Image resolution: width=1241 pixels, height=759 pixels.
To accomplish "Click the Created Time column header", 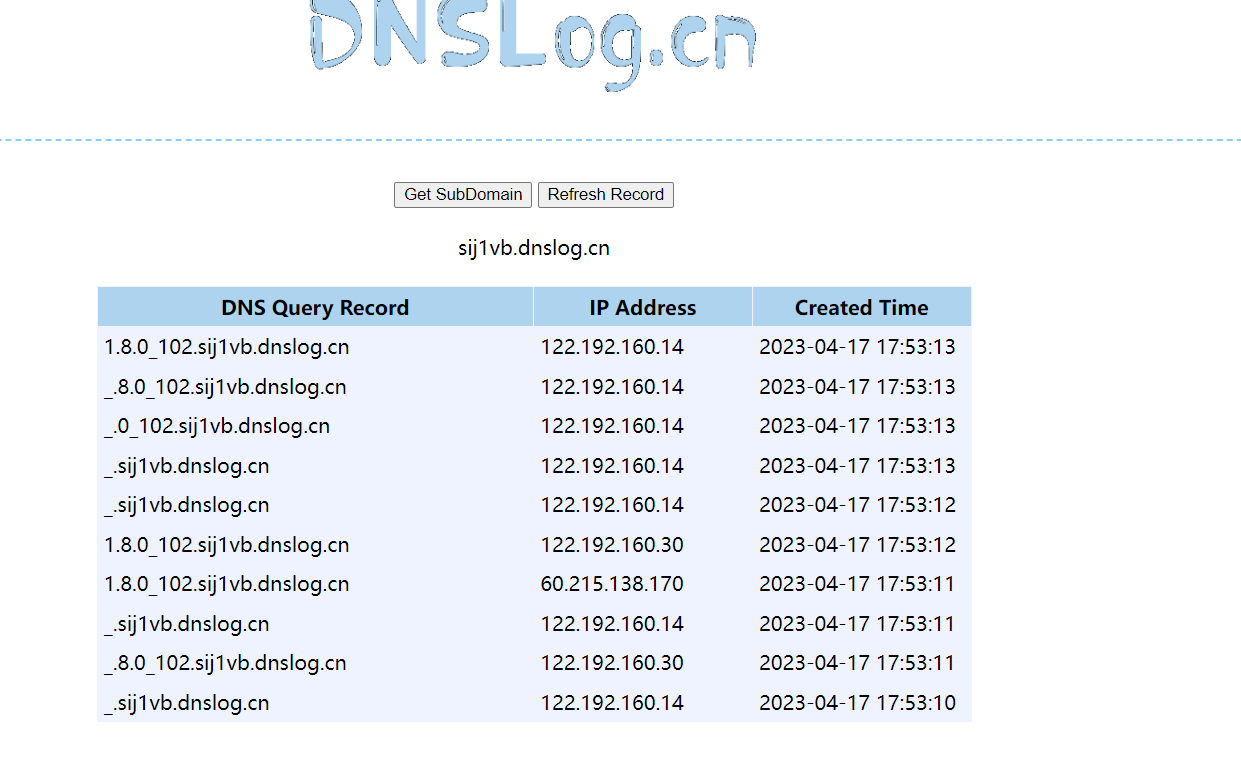I will [x=861, y=308].
